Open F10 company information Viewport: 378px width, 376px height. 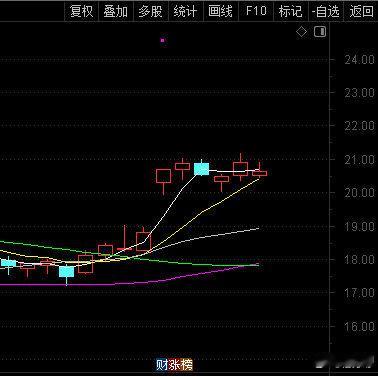pos(256,11)
